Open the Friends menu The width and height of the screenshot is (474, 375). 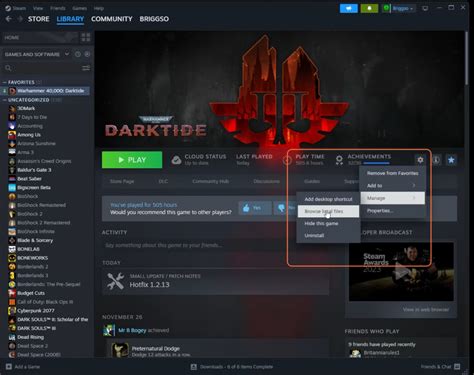[58, 8]
